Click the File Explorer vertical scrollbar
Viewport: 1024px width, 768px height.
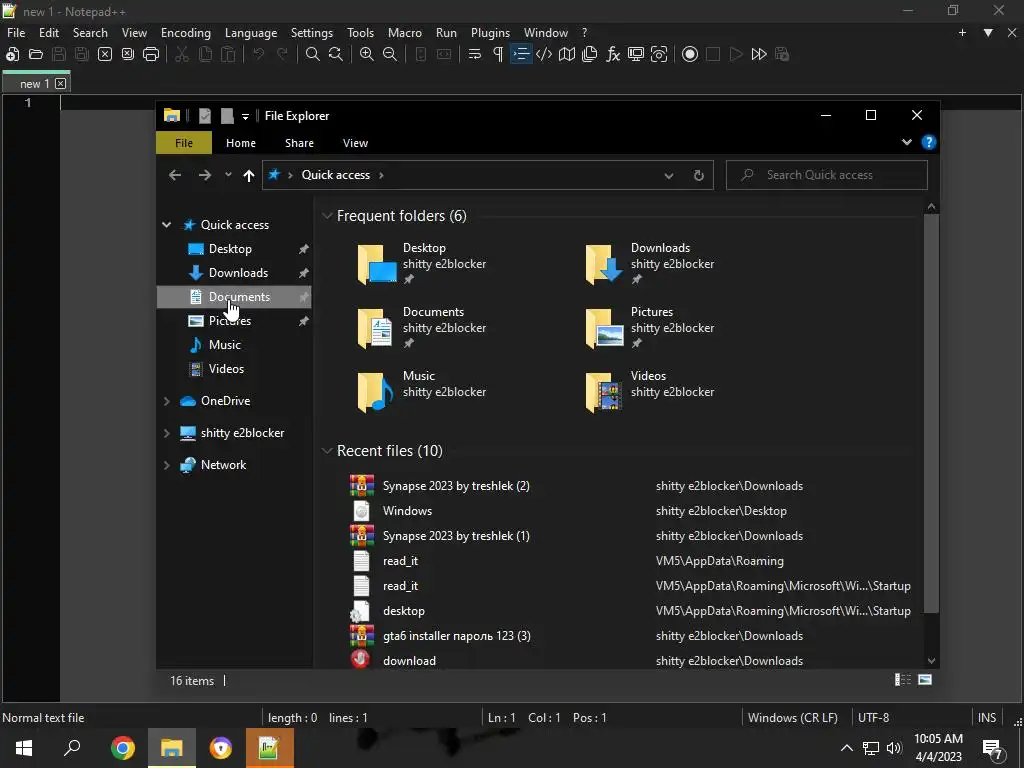coord(931,413)
